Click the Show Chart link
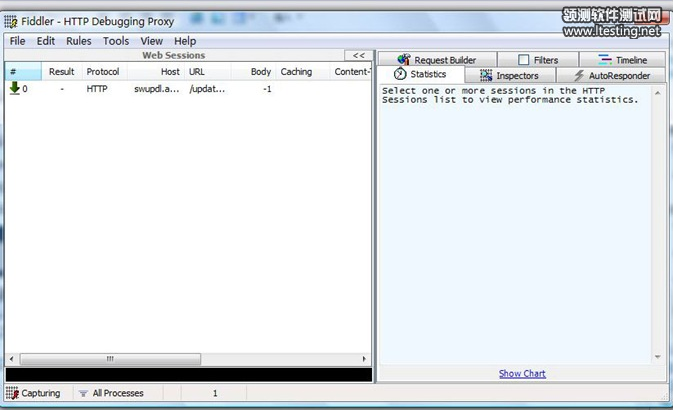 pyautogui.click(x=522, y=373)
